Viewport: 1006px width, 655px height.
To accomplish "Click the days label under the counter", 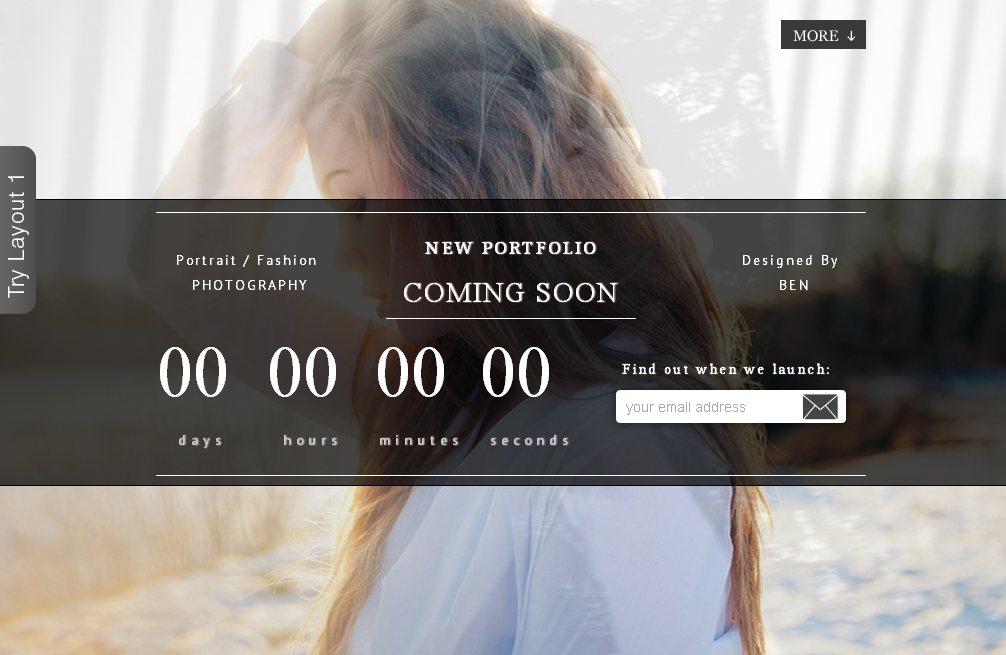I will coord(201,441).
